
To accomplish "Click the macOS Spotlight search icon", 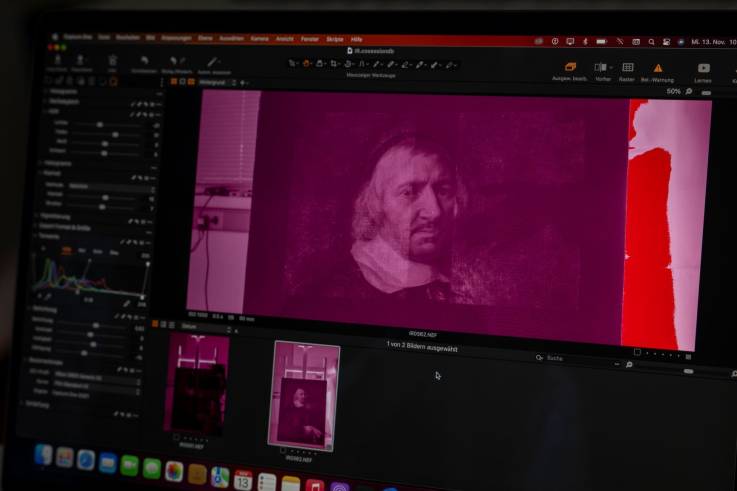I will (651, 42).
